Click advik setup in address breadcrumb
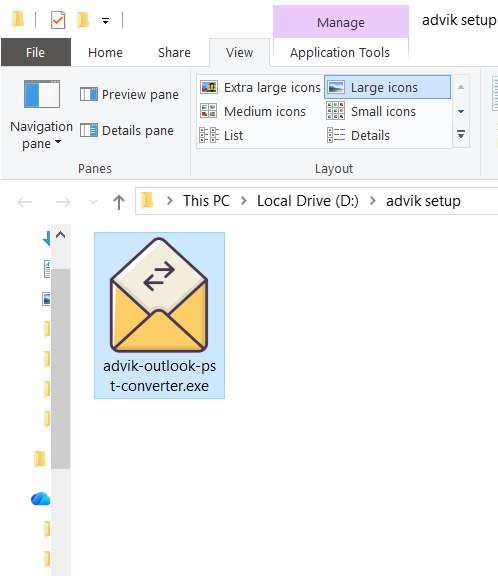 click(x=423, y=201)
